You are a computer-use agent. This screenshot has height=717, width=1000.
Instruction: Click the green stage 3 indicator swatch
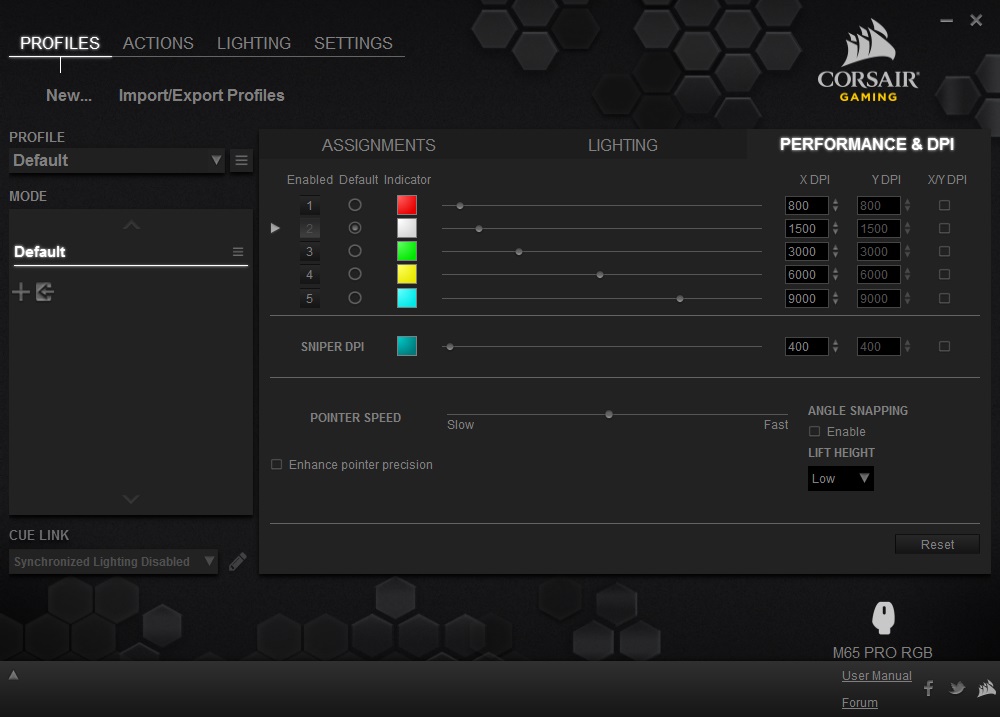click(407, 251)
